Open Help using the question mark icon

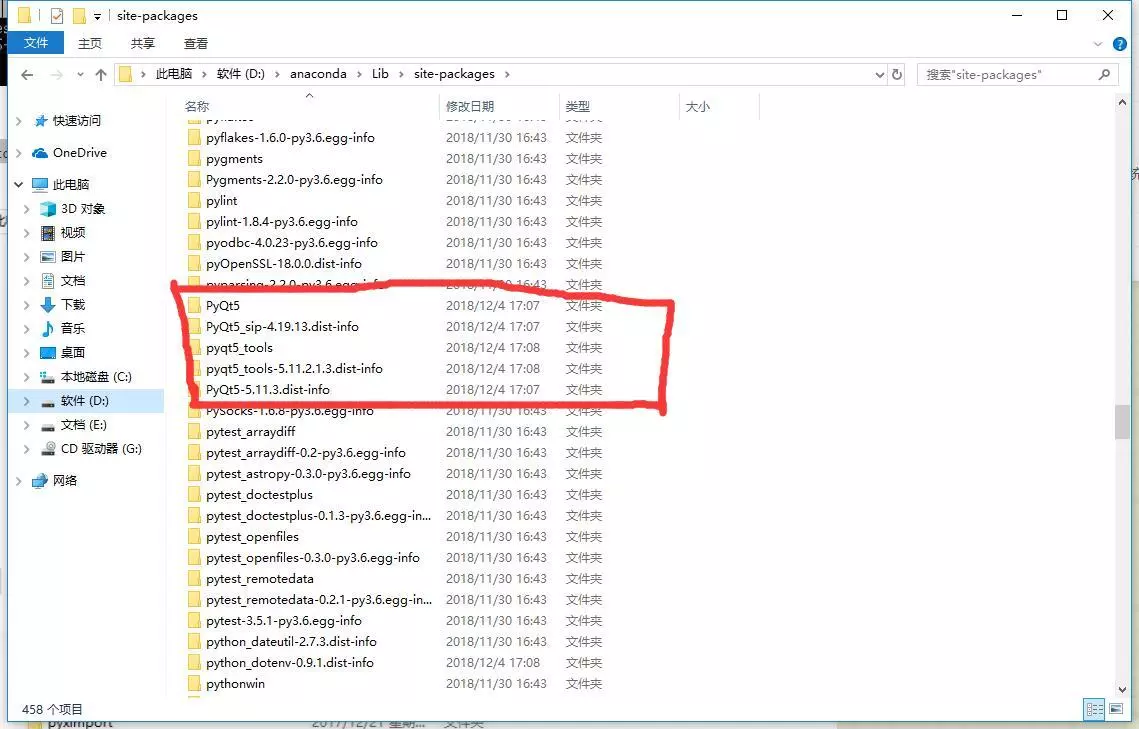click(x=1120, y=44)
